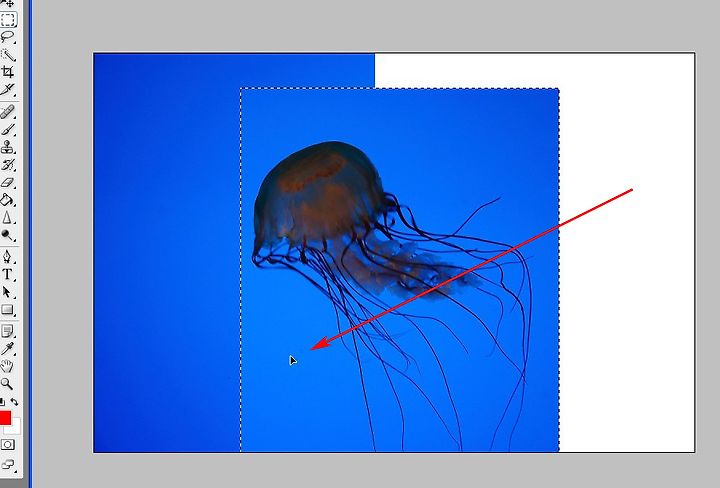Image resolution: width=720 pixels, height=488 pixels.
Task: Select the Eyedropper tool
Action: click(8, 349)
